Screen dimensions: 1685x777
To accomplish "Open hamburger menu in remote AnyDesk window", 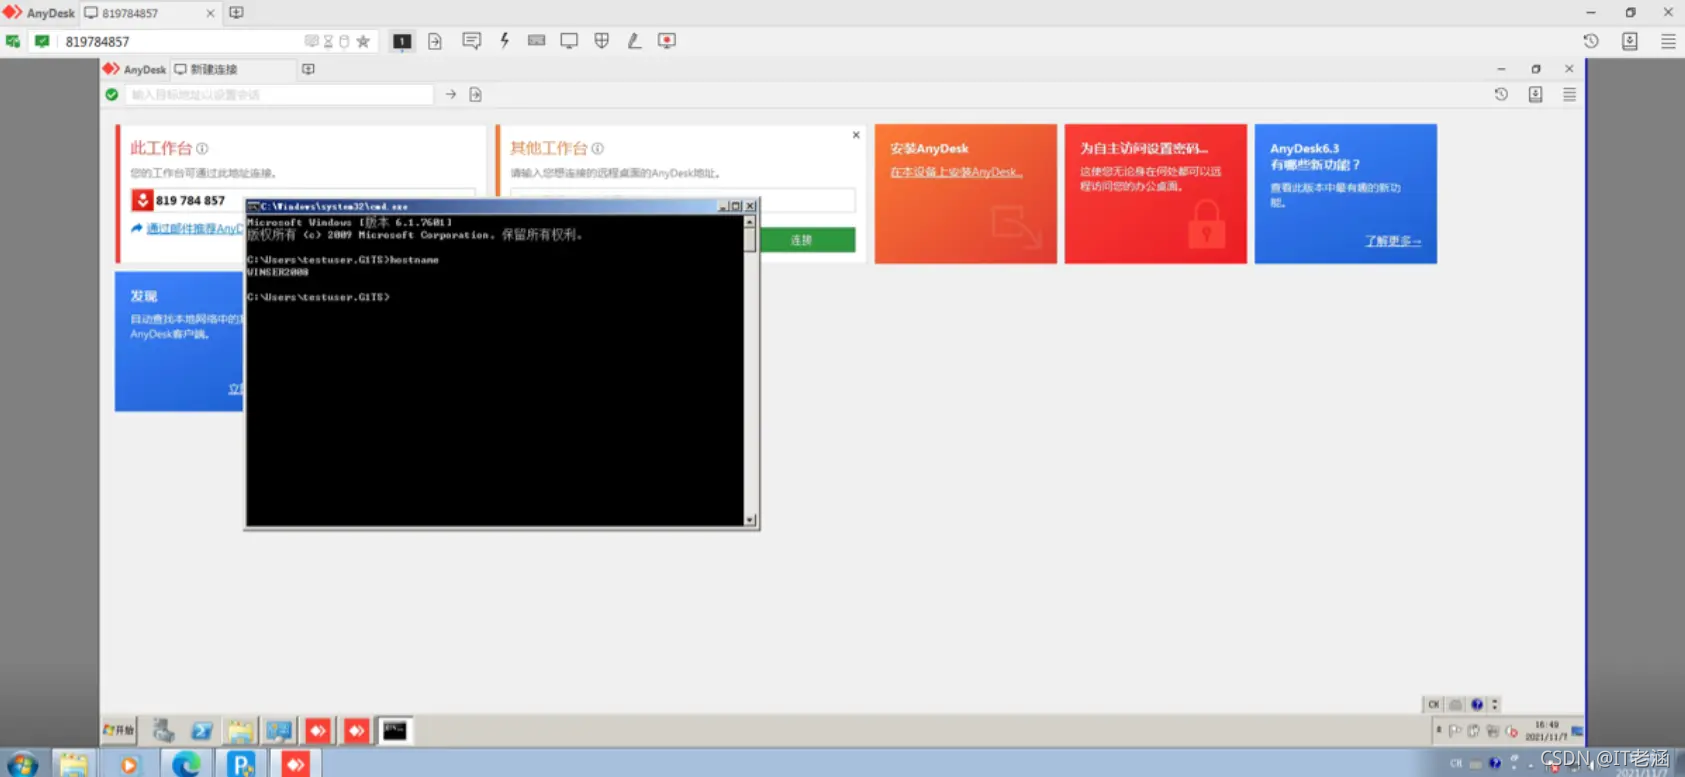I will pyautogui.click(x=1569, y=94).
